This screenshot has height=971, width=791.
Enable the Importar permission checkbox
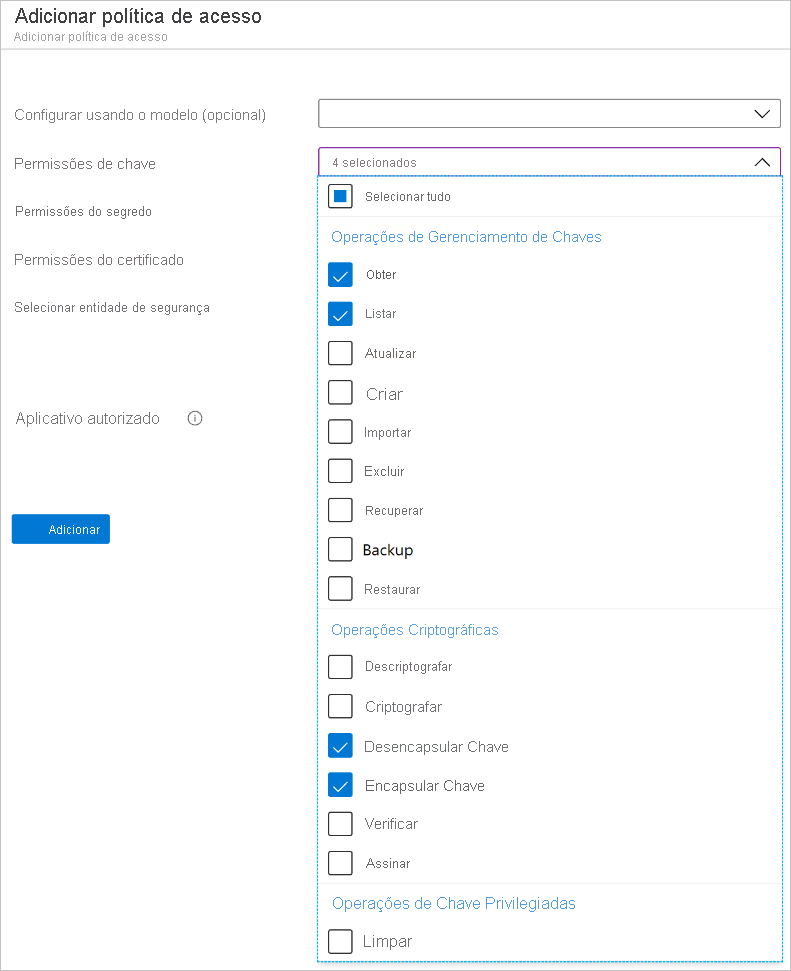[x=340, y=432]
